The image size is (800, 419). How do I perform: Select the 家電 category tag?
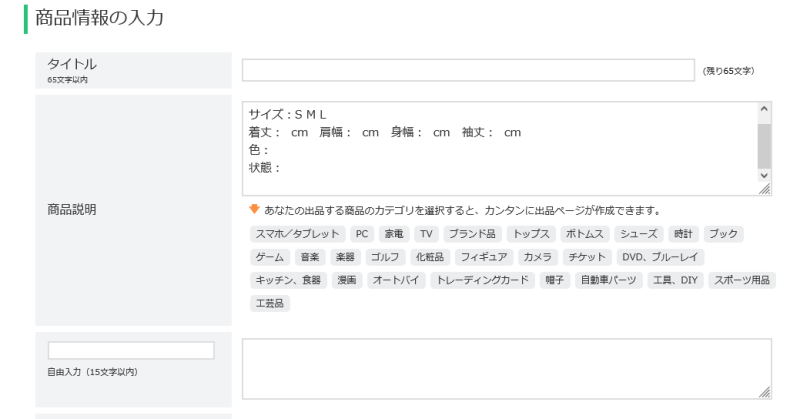pos(395,233)
